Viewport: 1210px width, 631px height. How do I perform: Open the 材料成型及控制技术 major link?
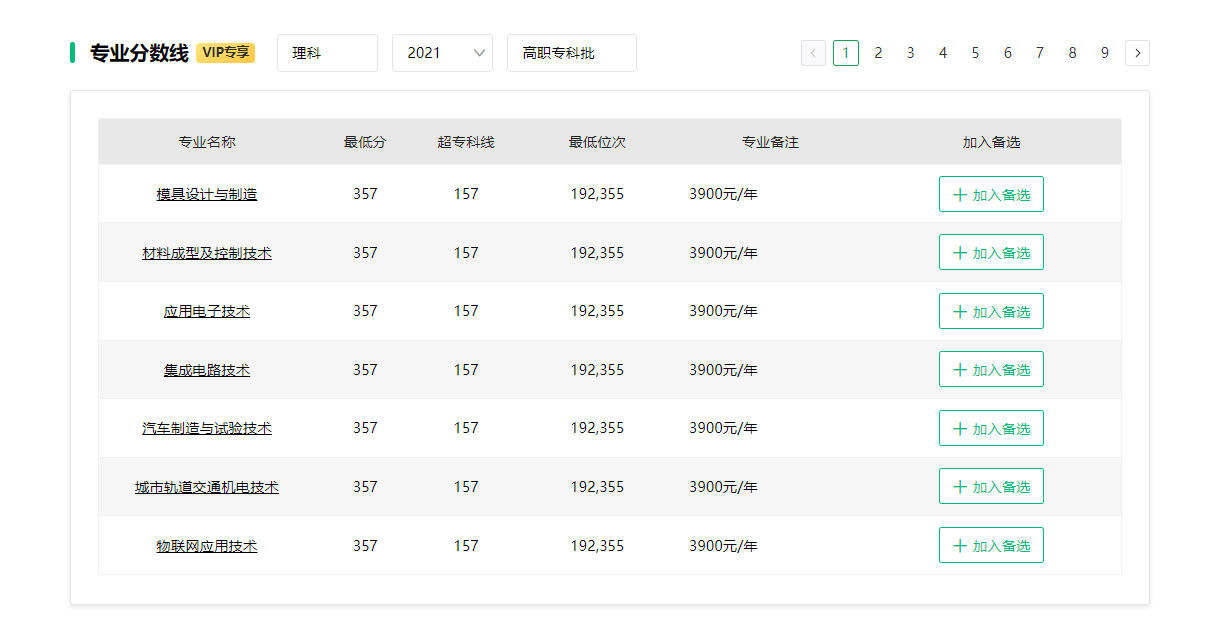click(207, 253)
